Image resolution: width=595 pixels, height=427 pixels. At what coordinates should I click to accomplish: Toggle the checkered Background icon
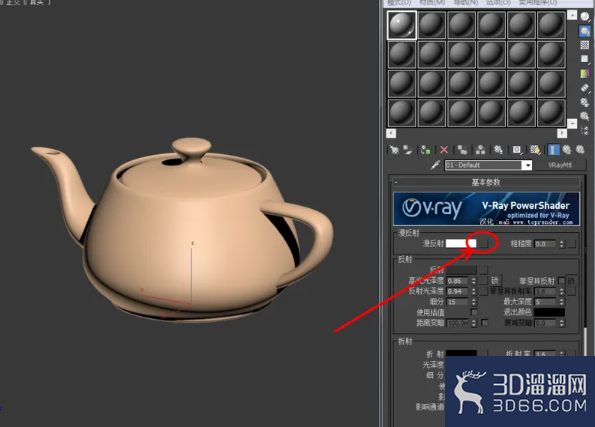click(x=585, y=45)
